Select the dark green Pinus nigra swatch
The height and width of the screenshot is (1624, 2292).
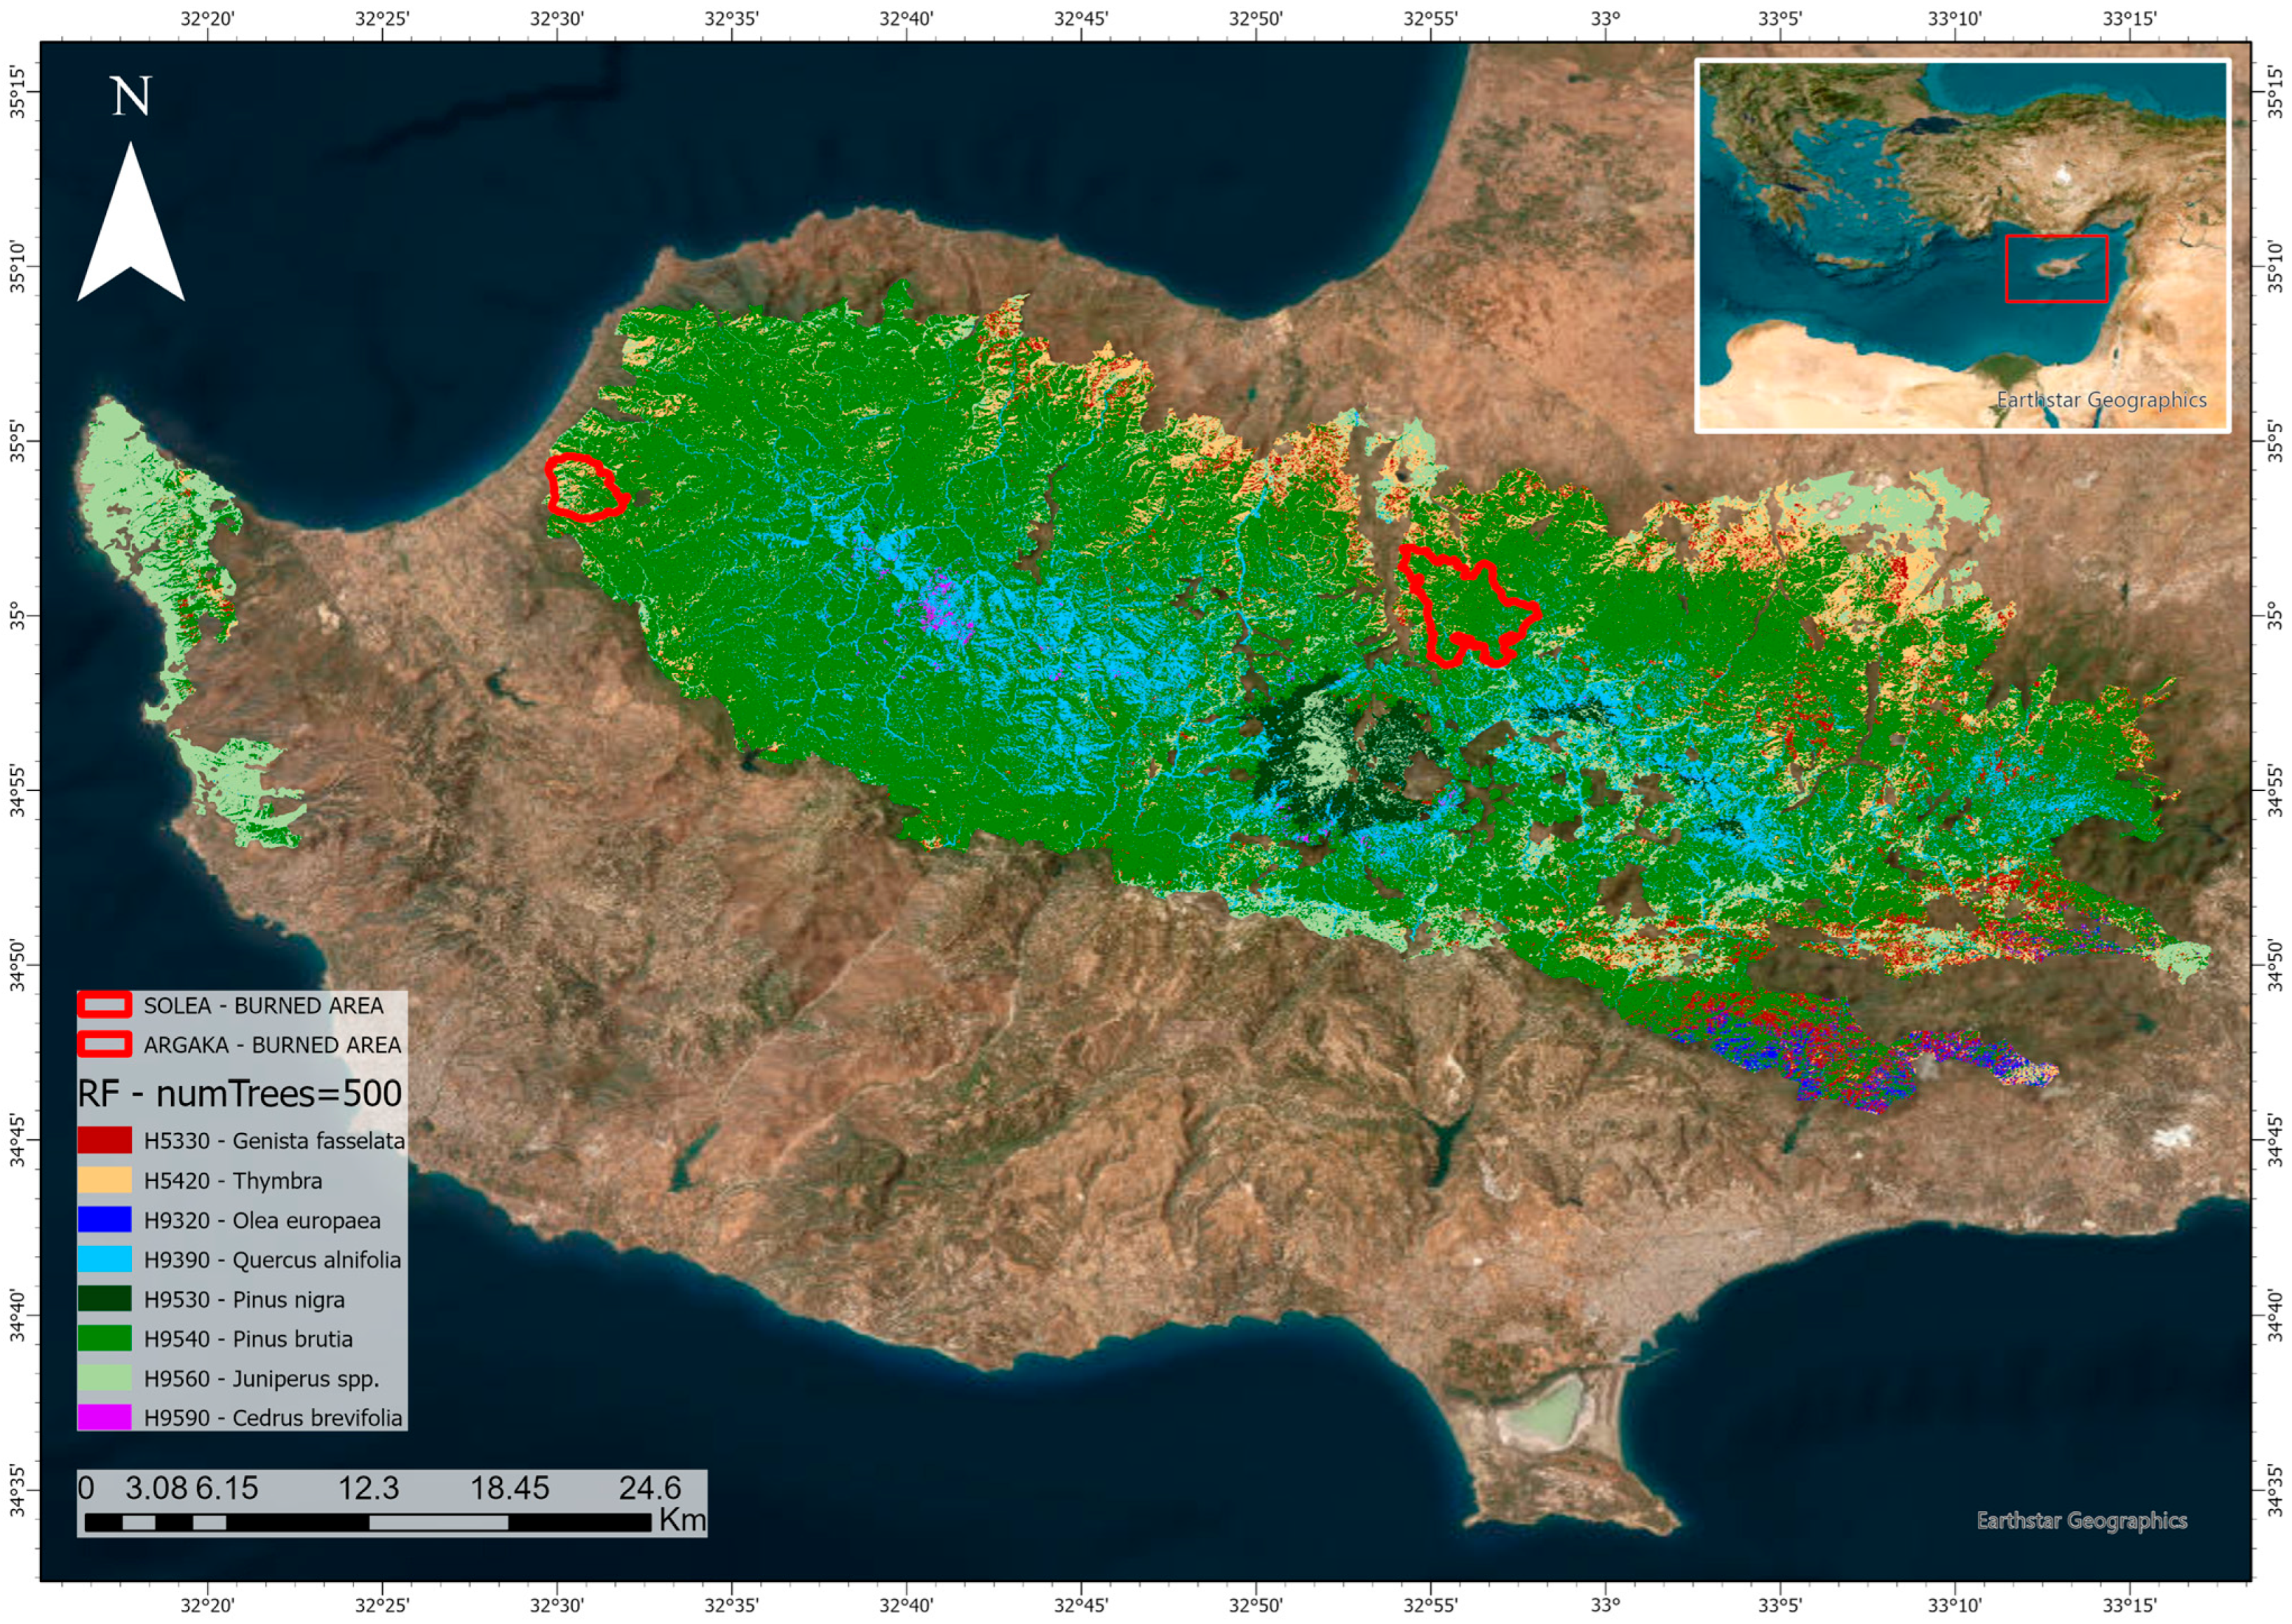[x=104, y=1299]
